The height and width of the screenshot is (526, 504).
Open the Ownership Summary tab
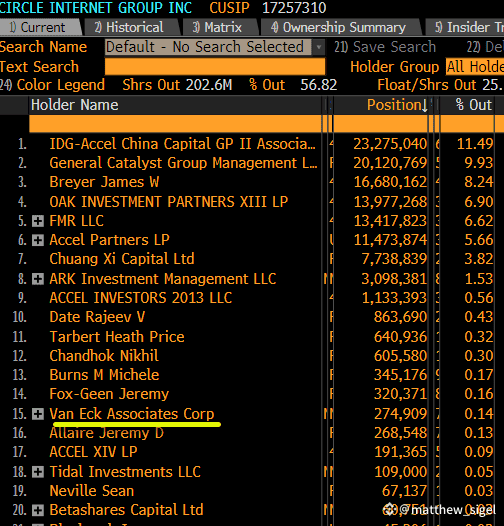point(340,27)
